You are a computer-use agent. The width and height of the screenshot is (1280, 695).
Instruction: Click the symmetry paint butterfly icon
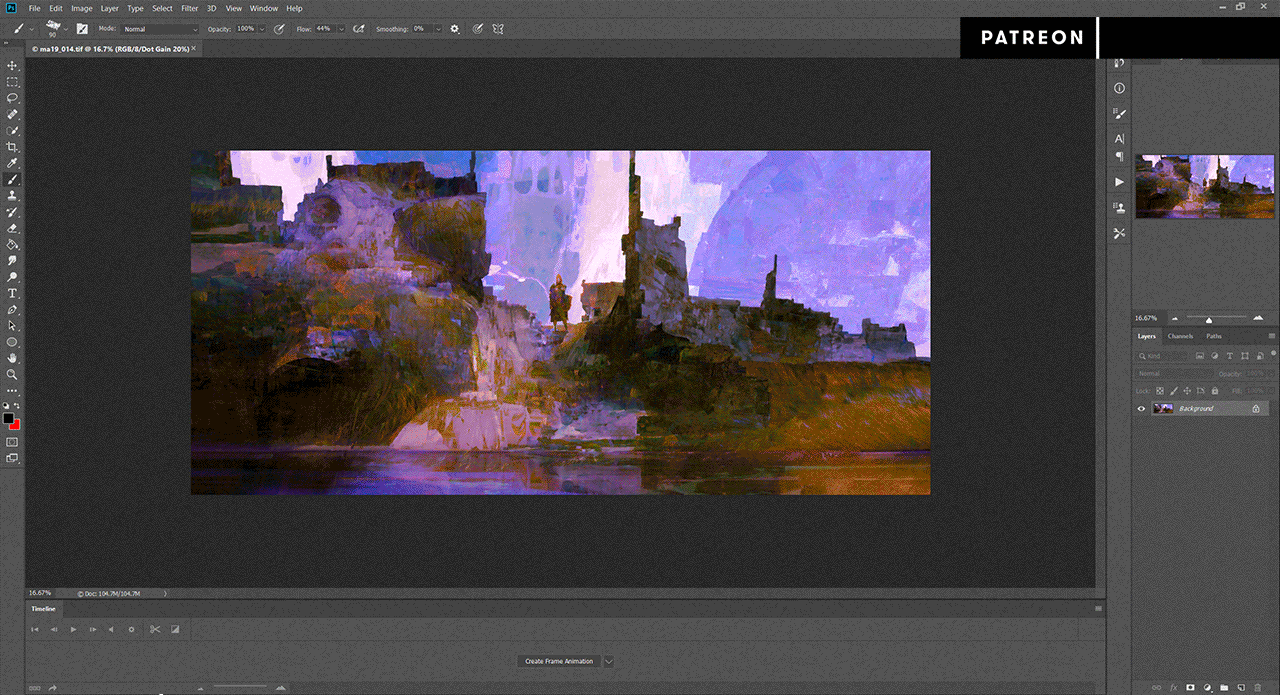(x=498, y=29)
